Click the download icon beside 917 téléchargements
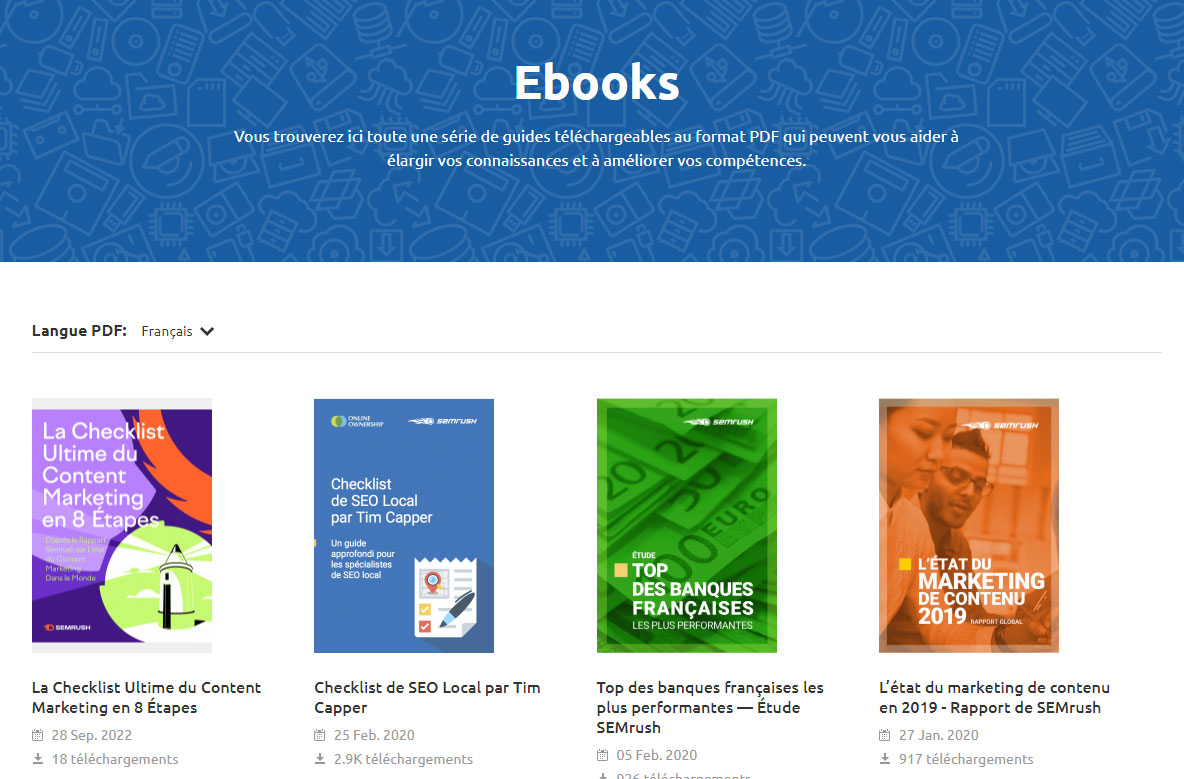 (x=885, y=759)
